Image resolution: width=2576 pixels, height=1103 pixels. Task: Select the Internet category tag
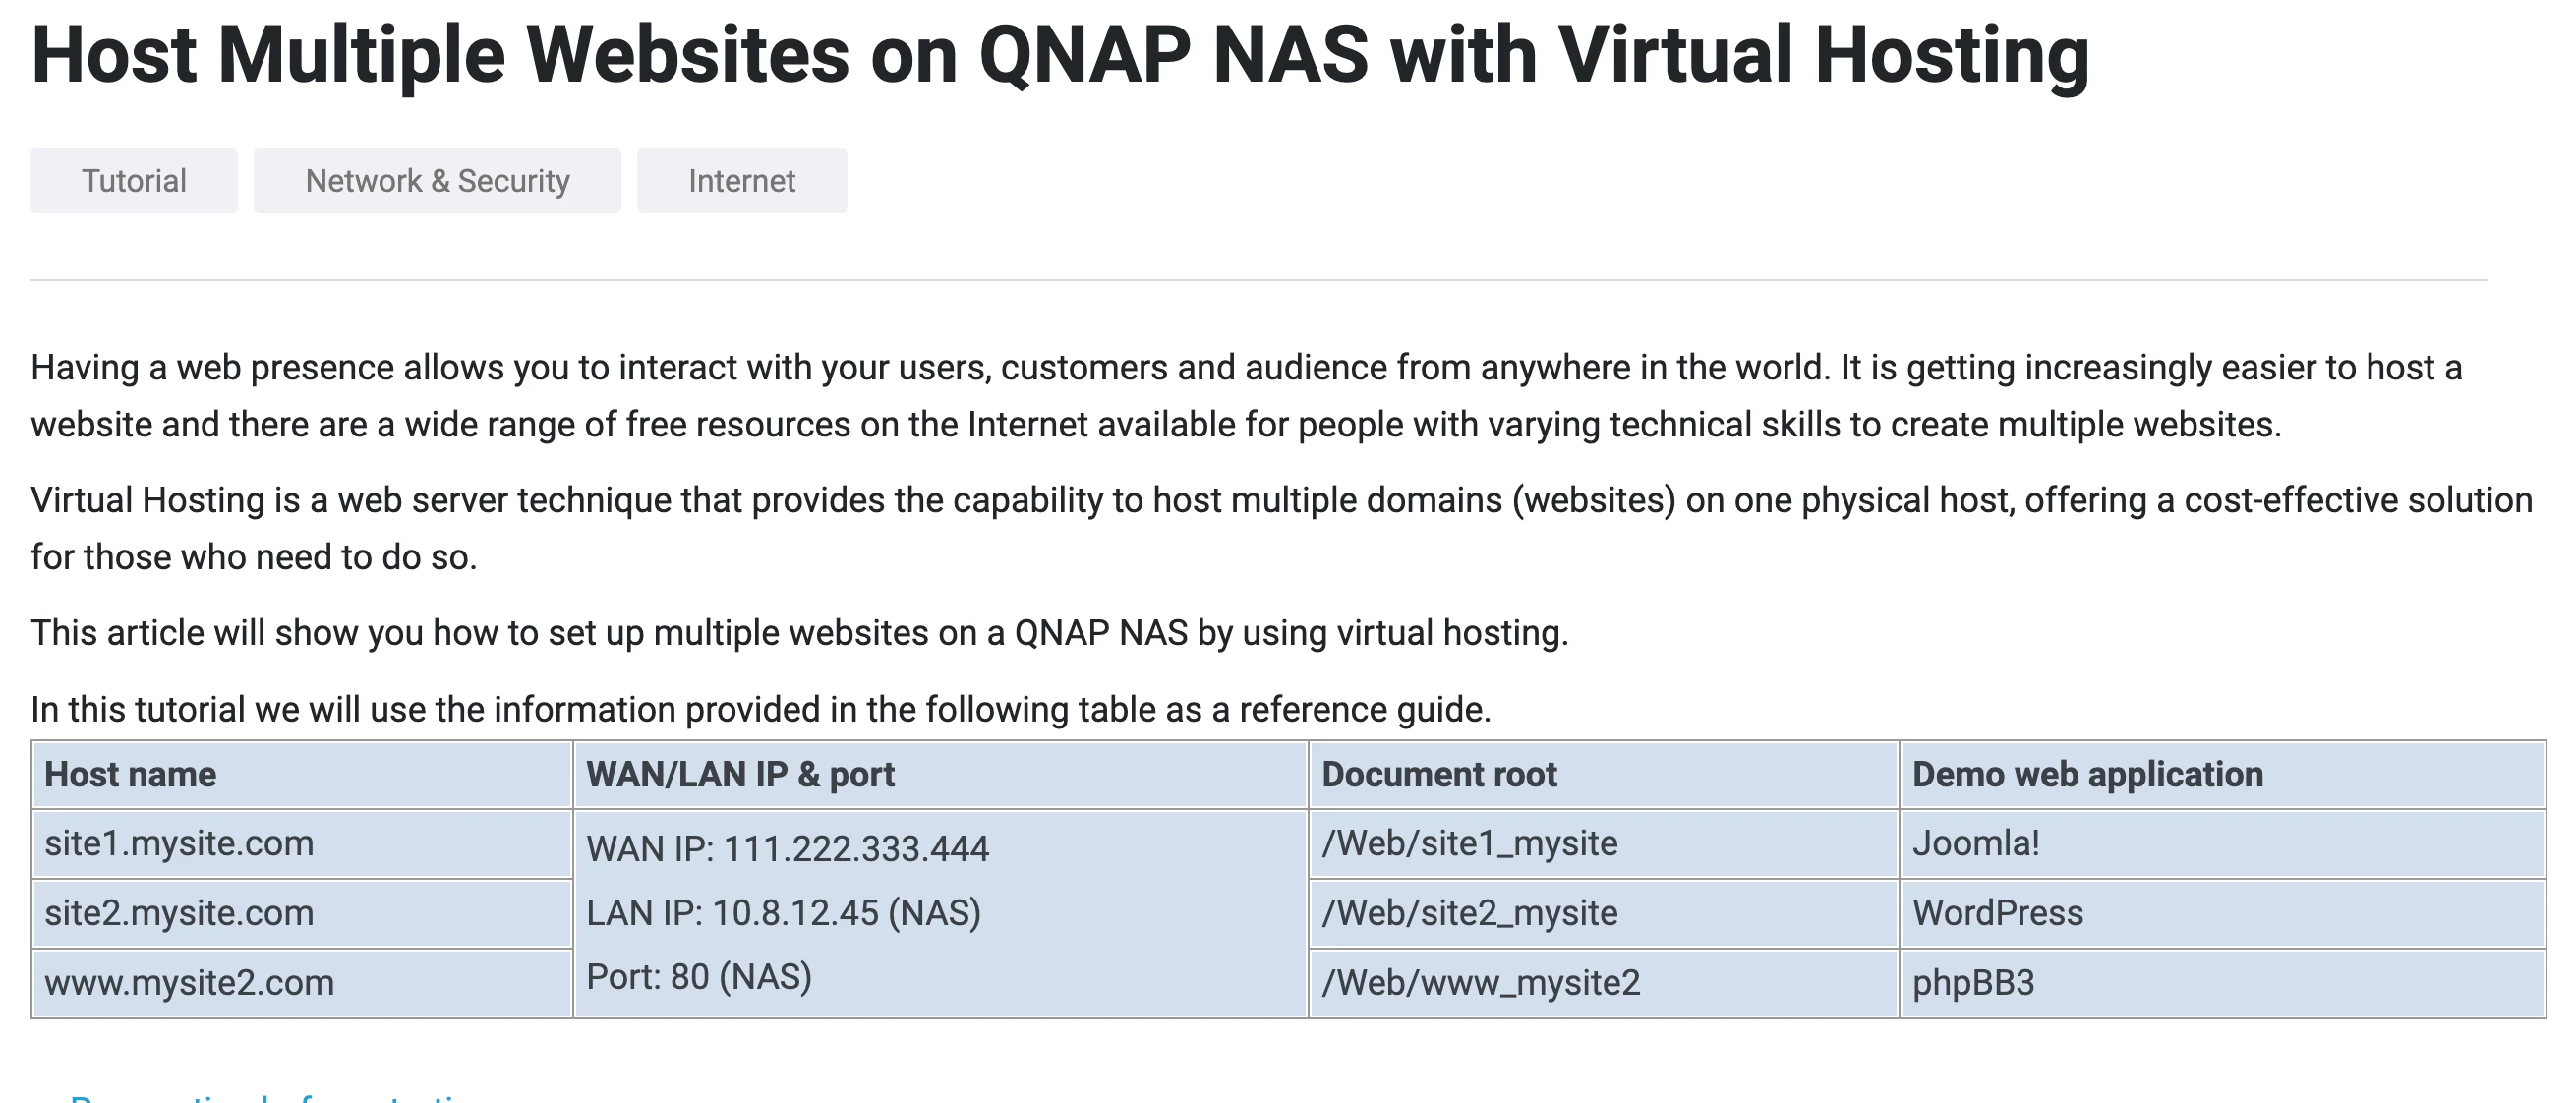(x=741, y=181)
